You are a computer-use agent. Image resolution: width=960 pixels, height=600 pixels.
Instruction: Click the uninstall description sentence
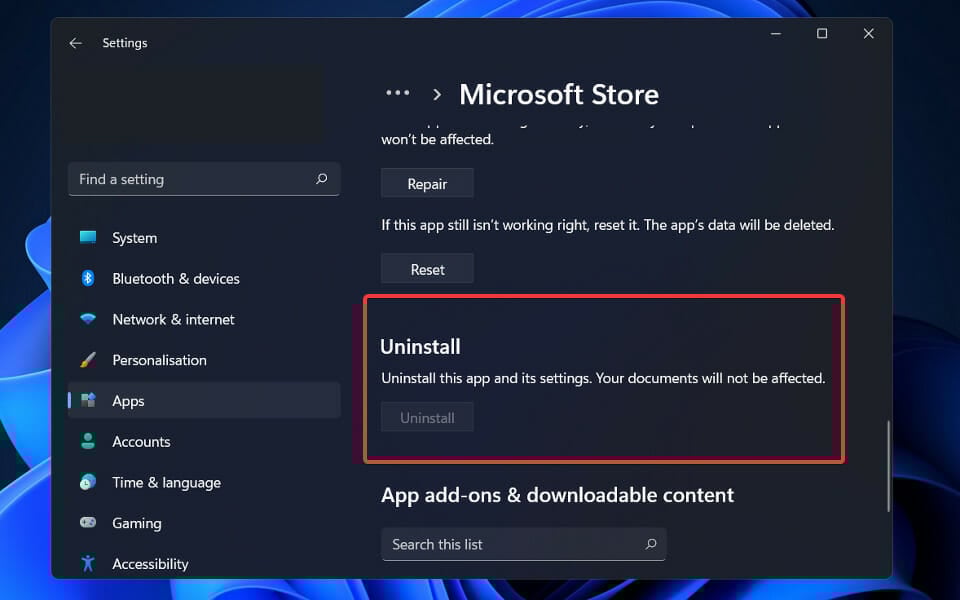(603, 378)
